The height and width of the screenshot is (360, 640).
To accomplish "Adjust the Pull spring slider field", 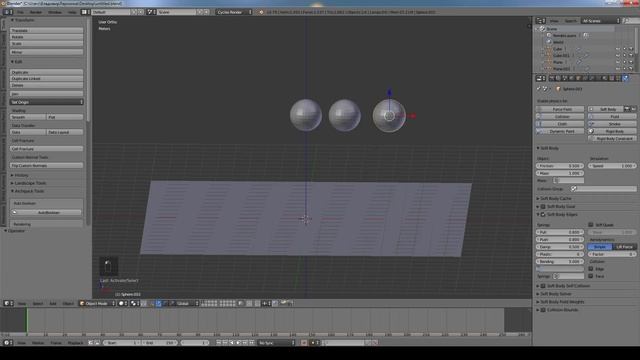I will coord(560,232).
